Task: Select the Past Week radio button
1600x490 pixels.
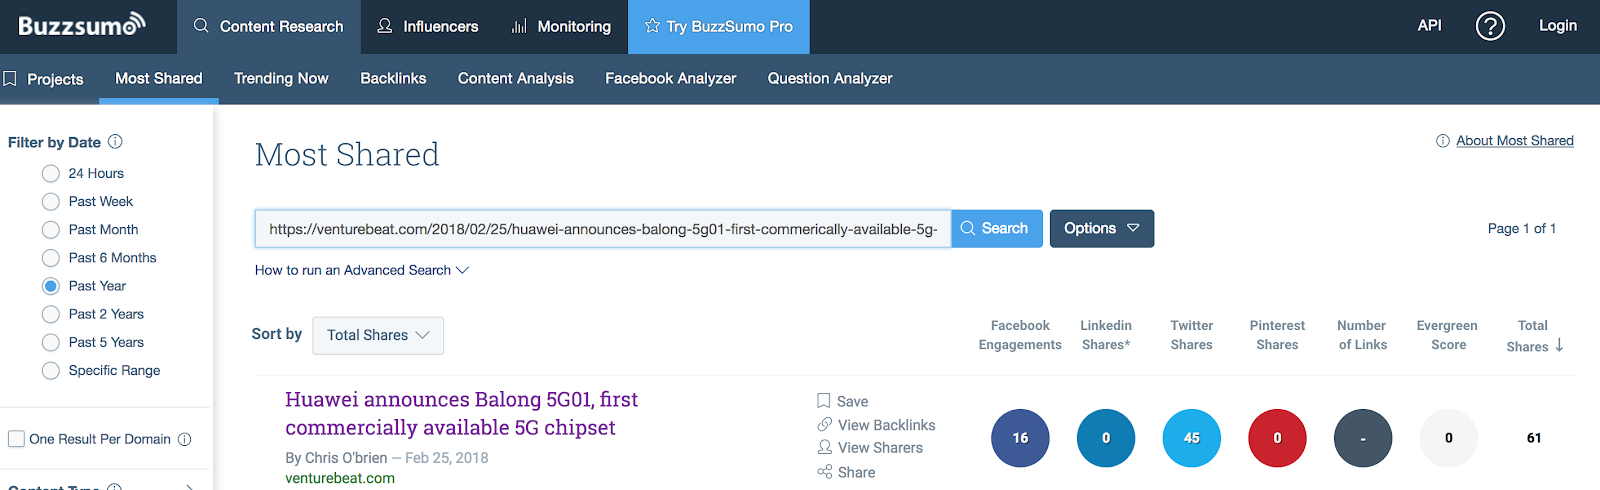Action: pyautogui.click(x=51, y=202)
